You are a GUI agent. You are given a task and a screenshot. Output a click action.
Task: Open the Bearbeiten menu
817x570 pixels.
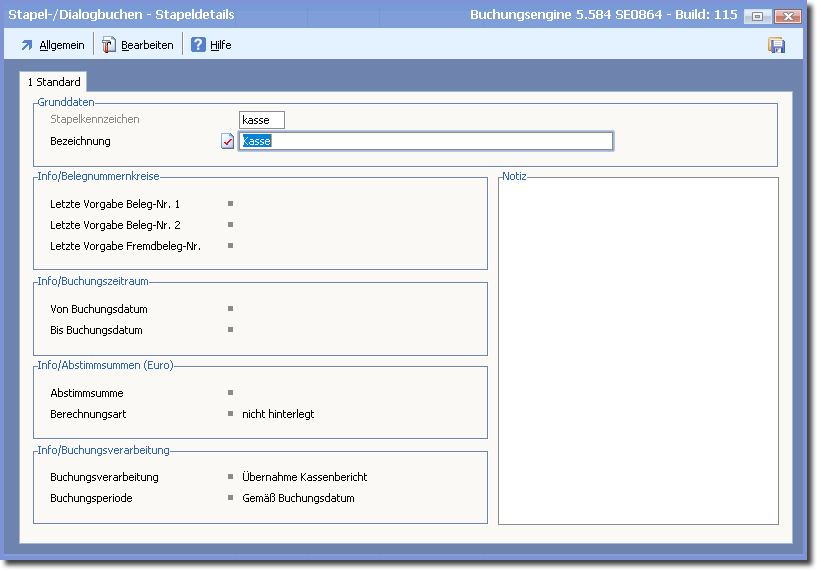coord(147,45)
